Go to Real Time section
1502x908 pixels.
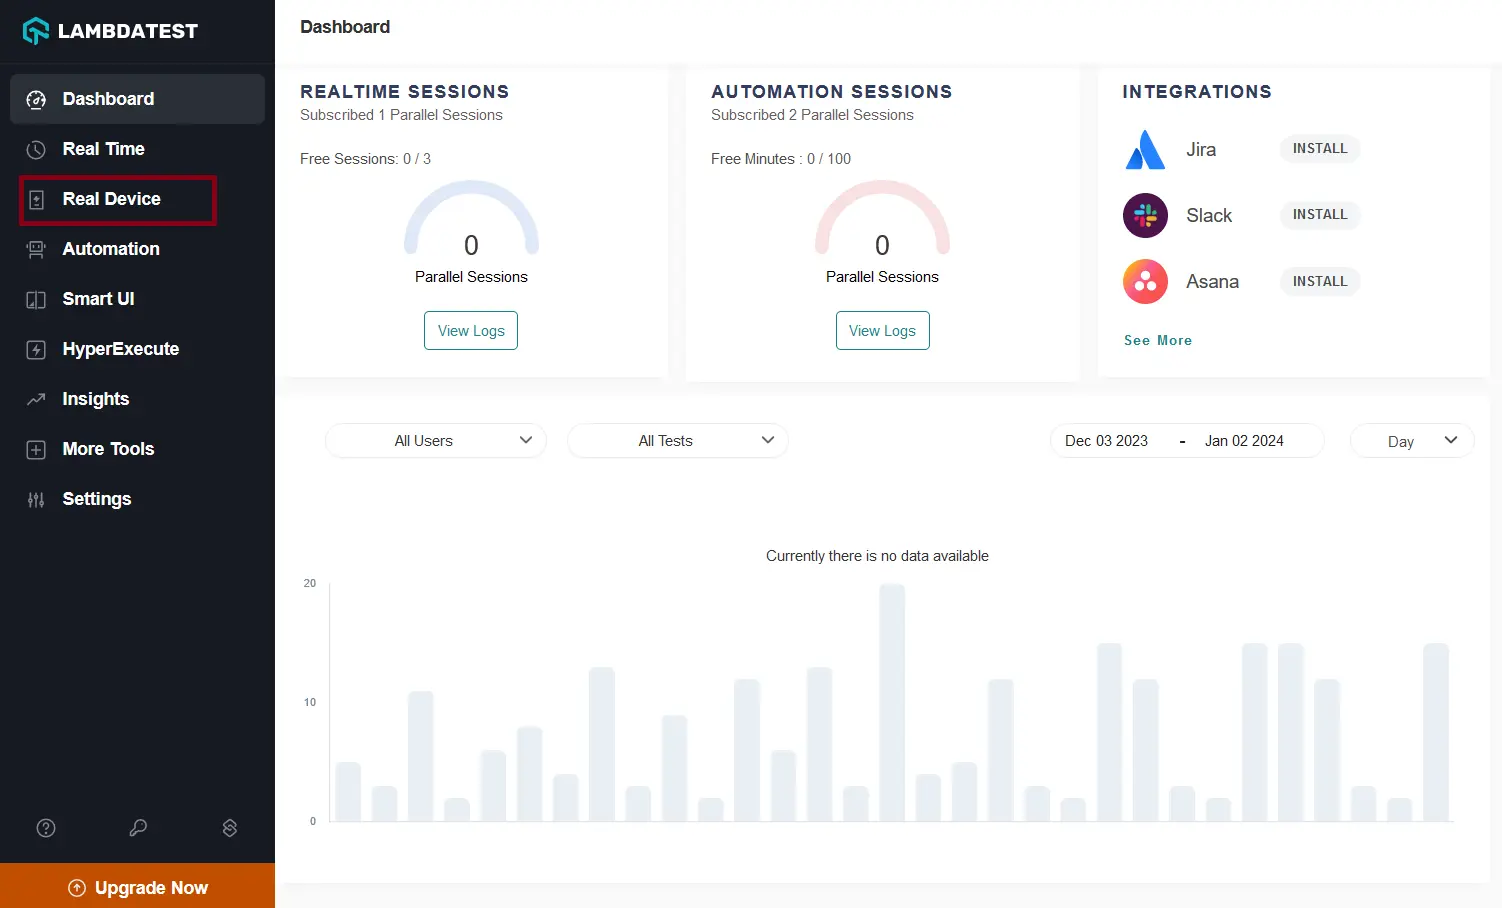point(137,149)
